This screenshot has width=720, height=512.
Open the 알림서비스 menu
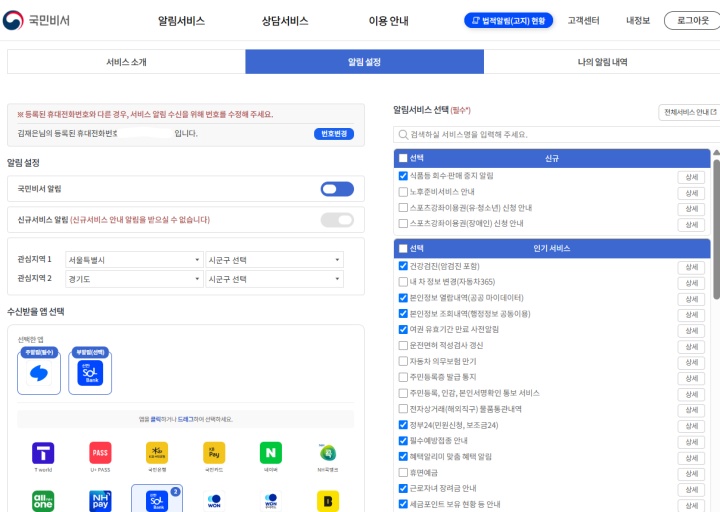(x=181, y=21)
